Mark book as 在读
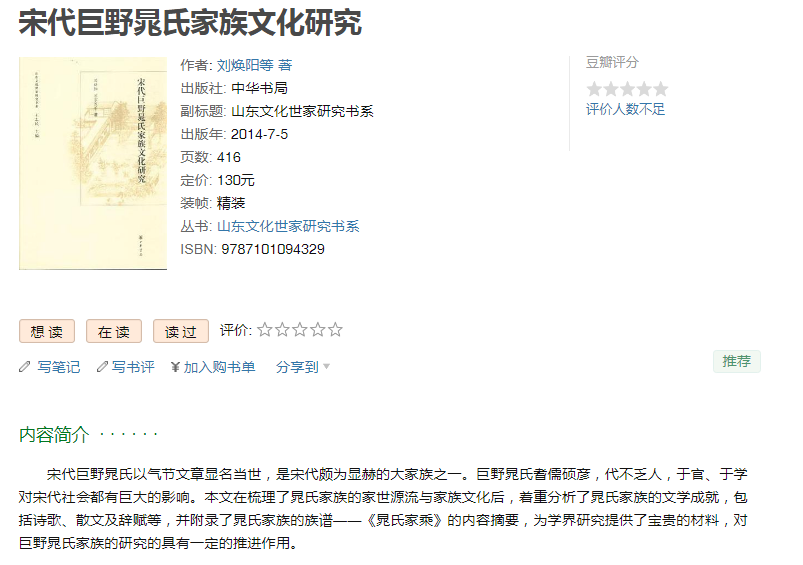Image resolution: width=803 pixels, height=565 pixels. click(114, 332)
